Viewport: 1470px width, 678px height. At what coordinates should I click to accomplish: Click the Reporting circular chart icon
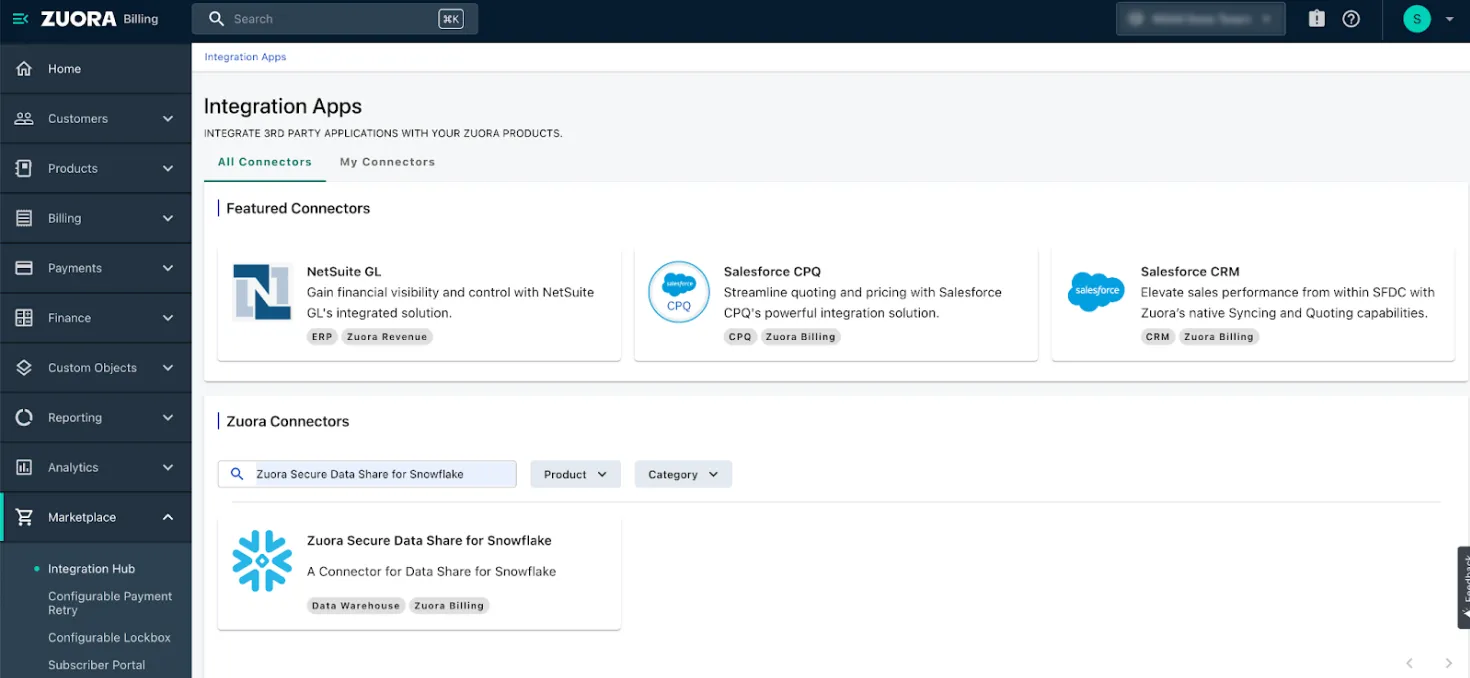tap(24, 418)
